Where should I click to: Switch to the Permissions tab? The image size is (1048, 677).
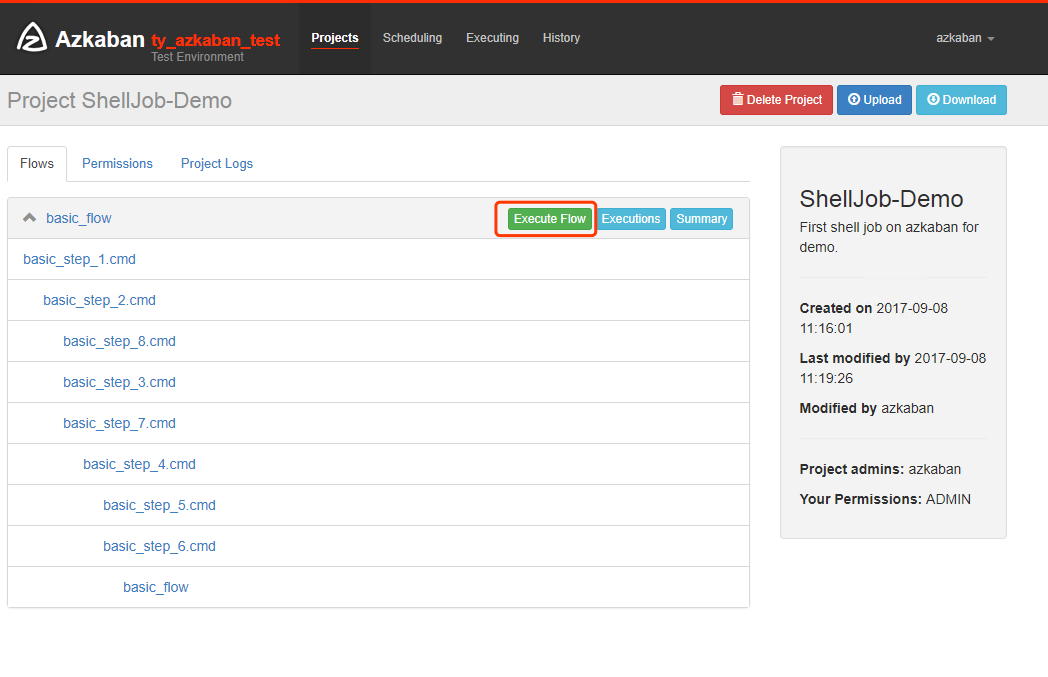point(117,164)
